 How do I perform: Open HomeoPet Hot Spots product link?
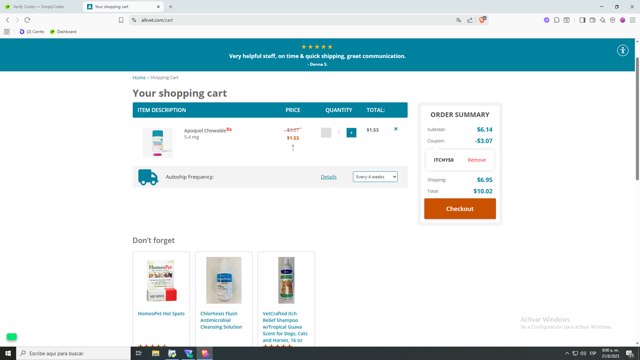pyautogui.click(x=161, y=313)
